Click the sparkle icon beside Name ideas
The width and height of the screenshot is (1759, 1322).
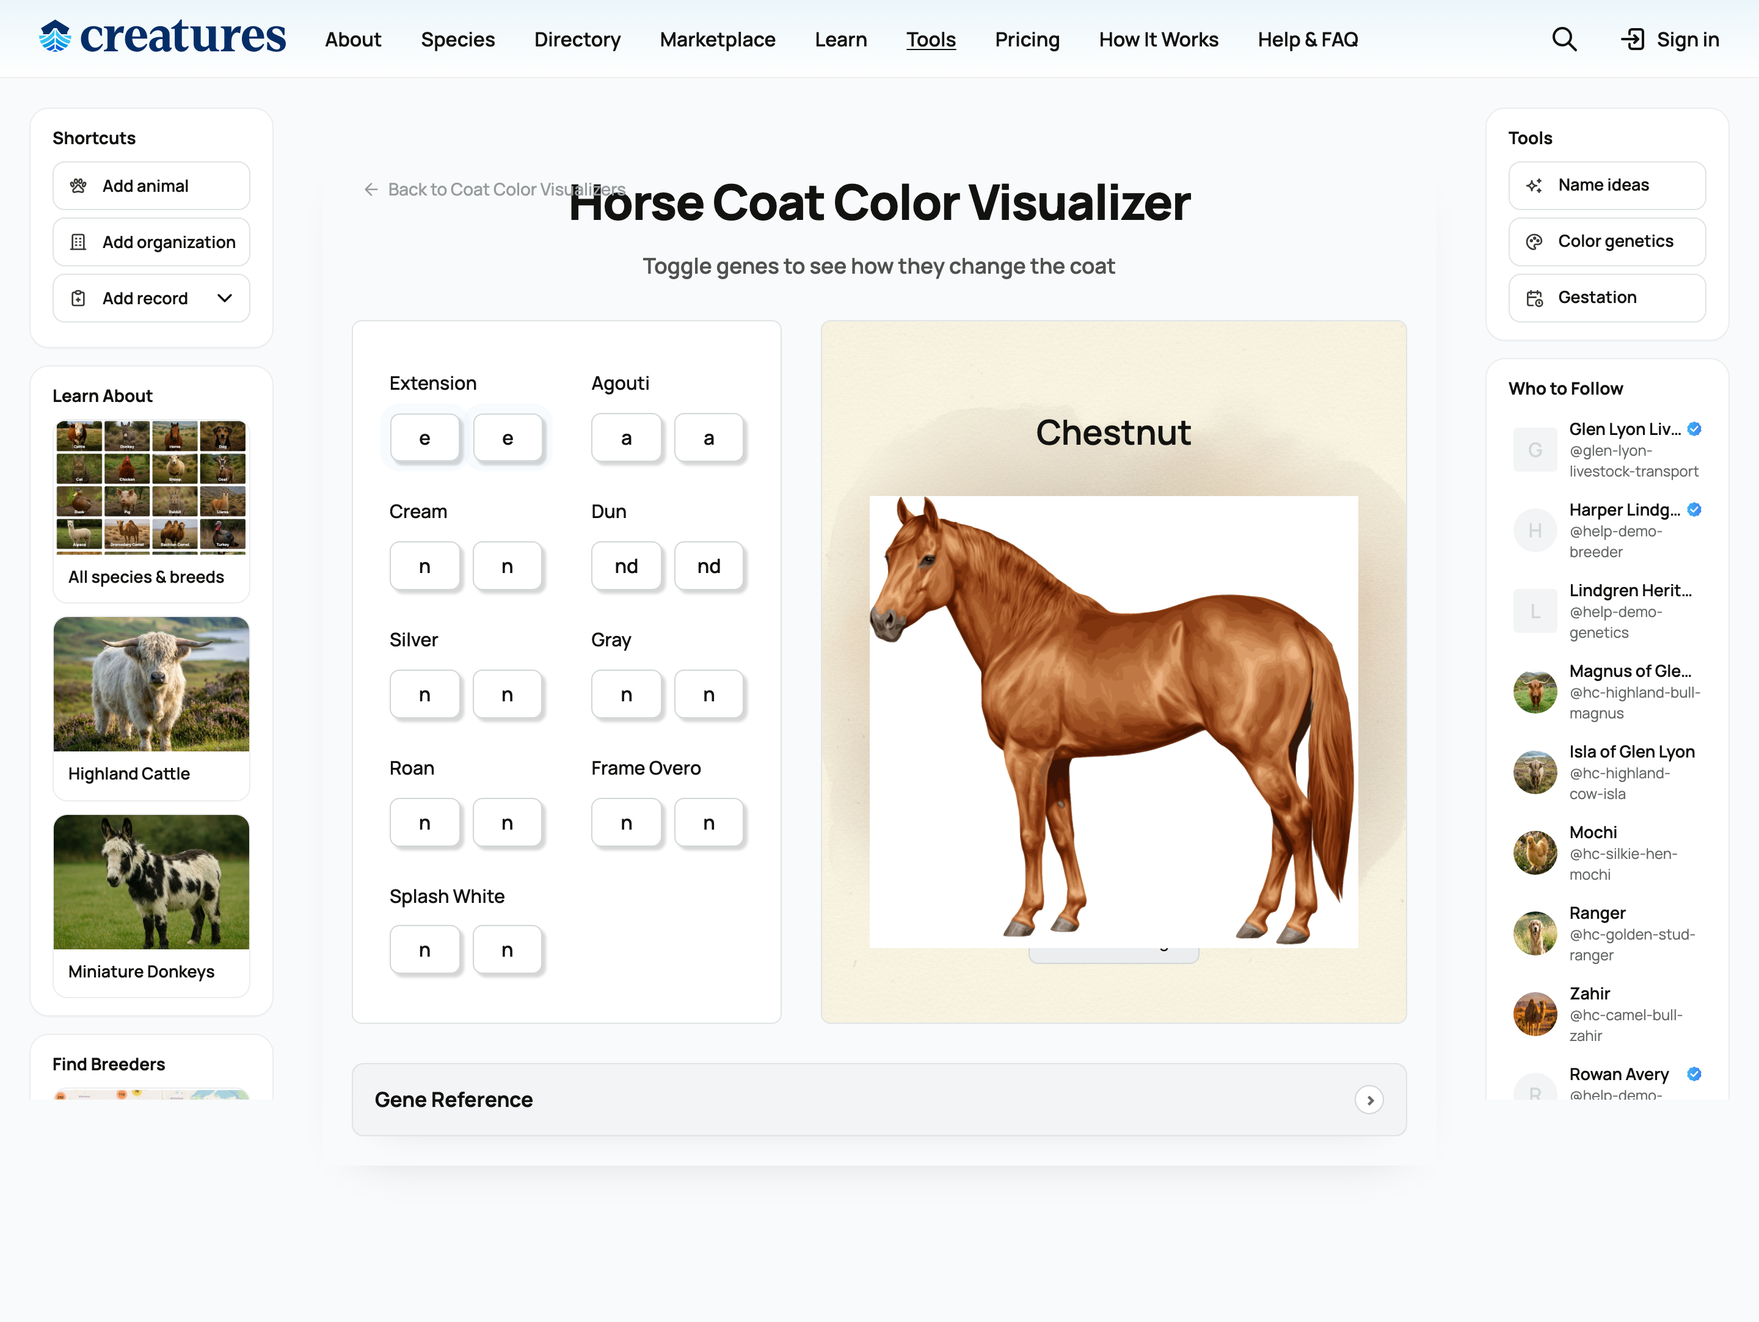pos(1534,185)
